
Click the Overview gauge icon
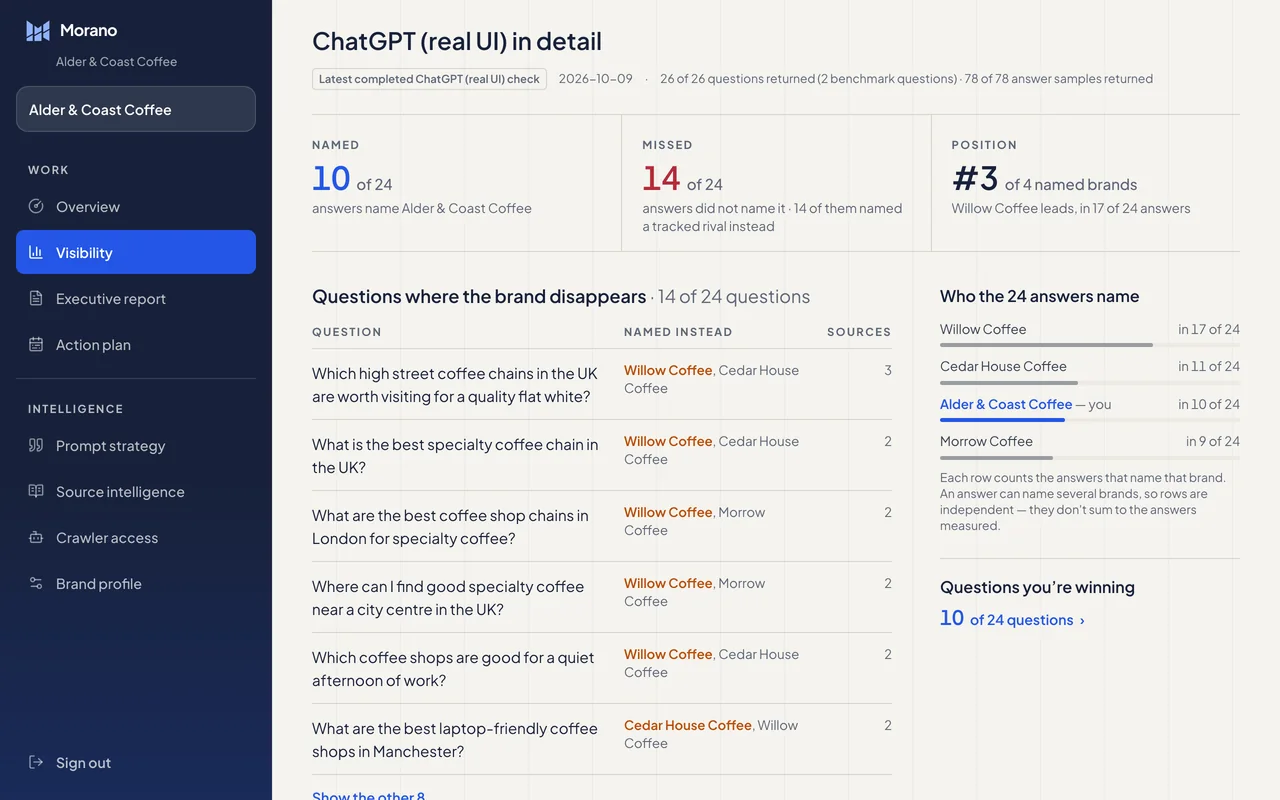coord(36,207)
